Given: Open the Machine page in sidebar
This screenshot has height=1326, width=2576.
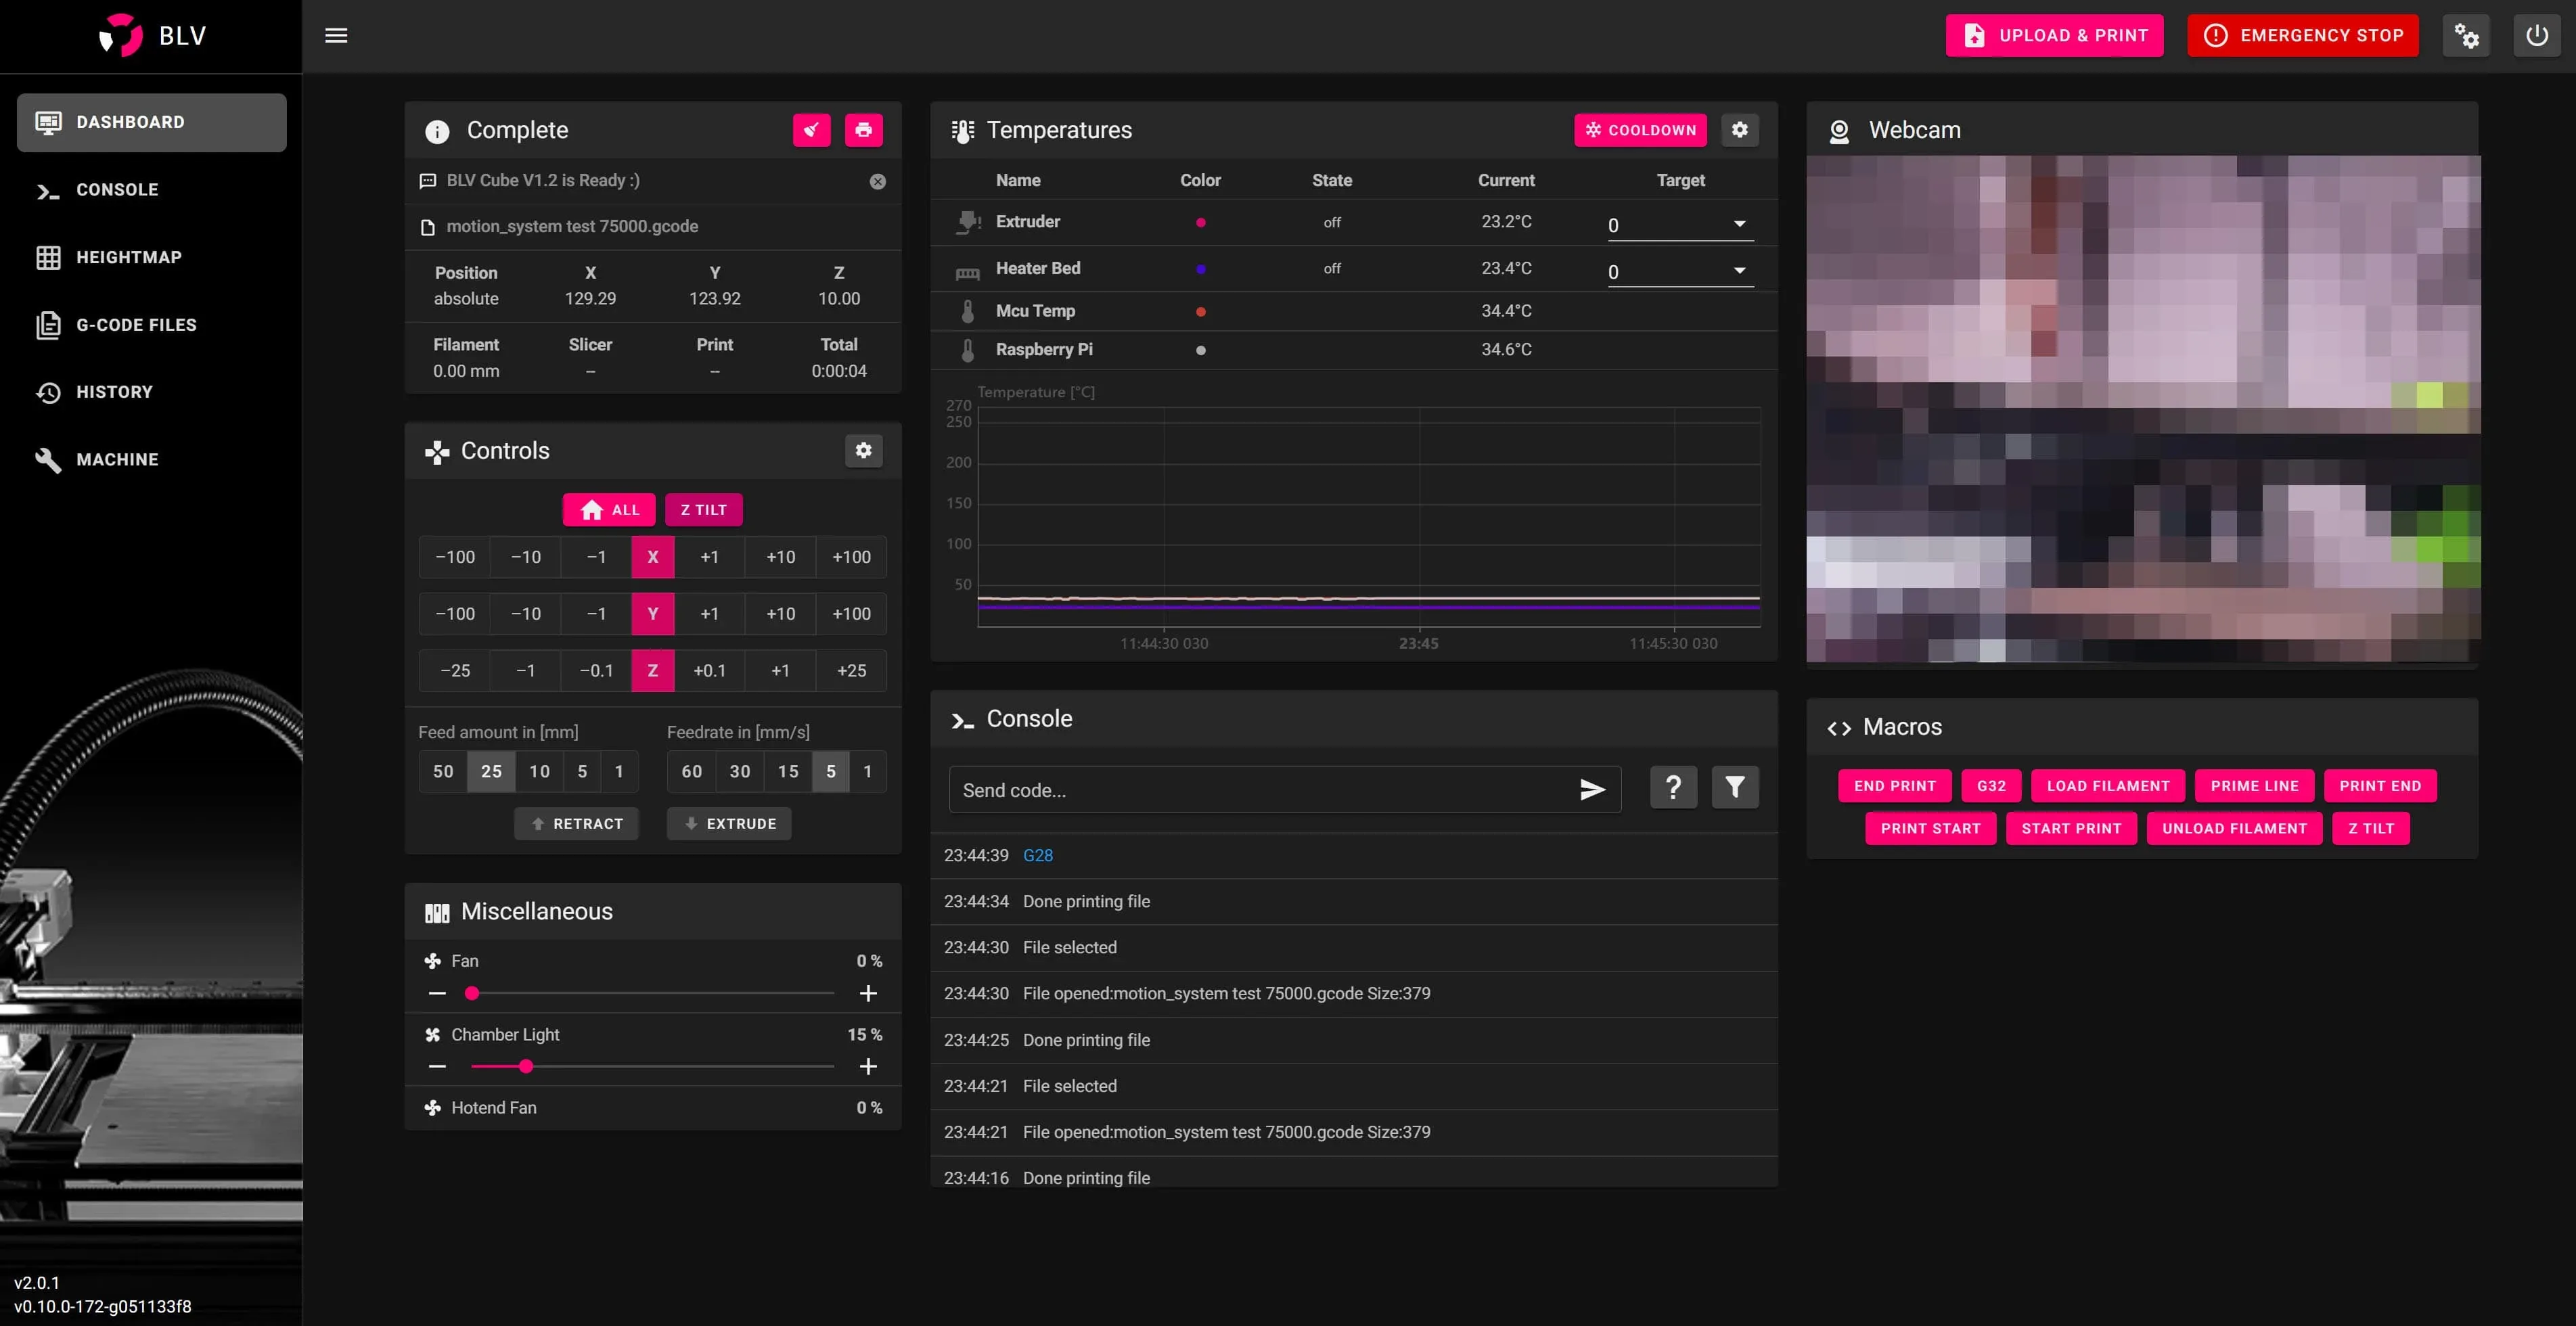Looking at the screenshot, I should (x=152, y=460).
